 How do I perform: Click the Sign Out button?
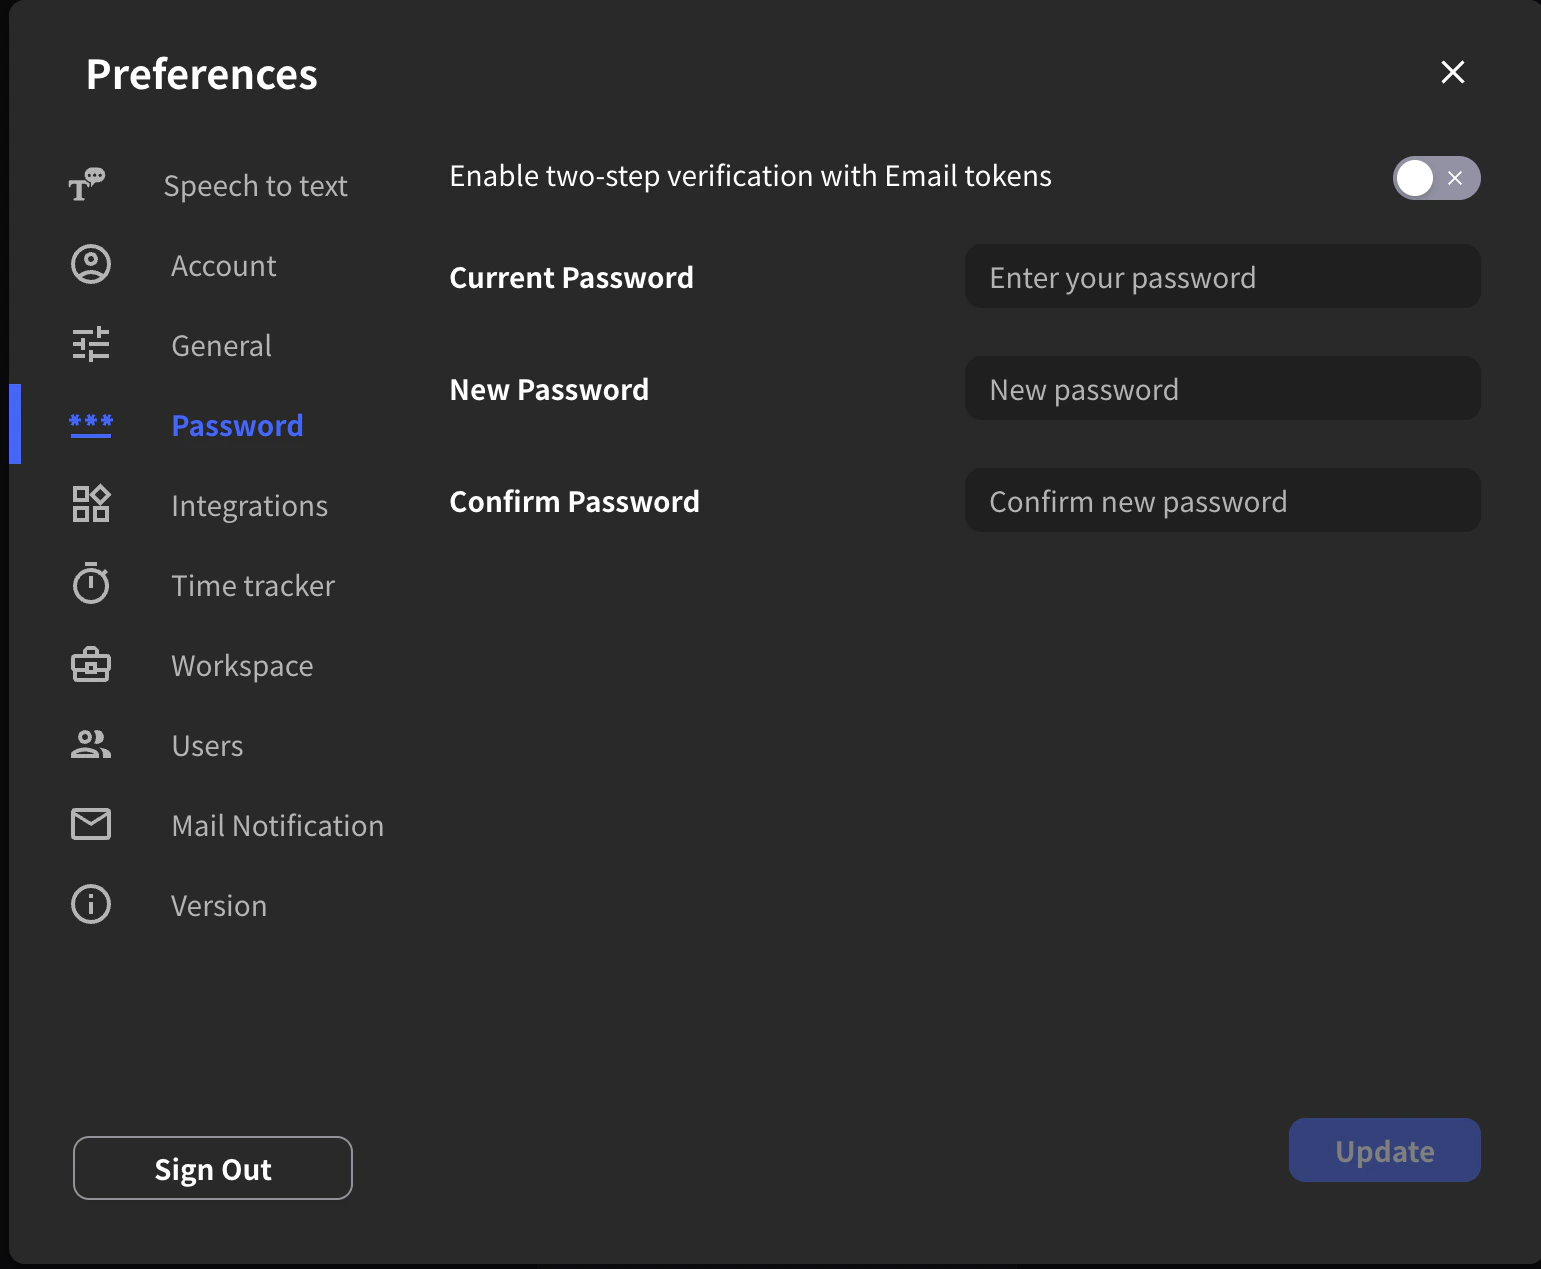(x=212, y=1167)
